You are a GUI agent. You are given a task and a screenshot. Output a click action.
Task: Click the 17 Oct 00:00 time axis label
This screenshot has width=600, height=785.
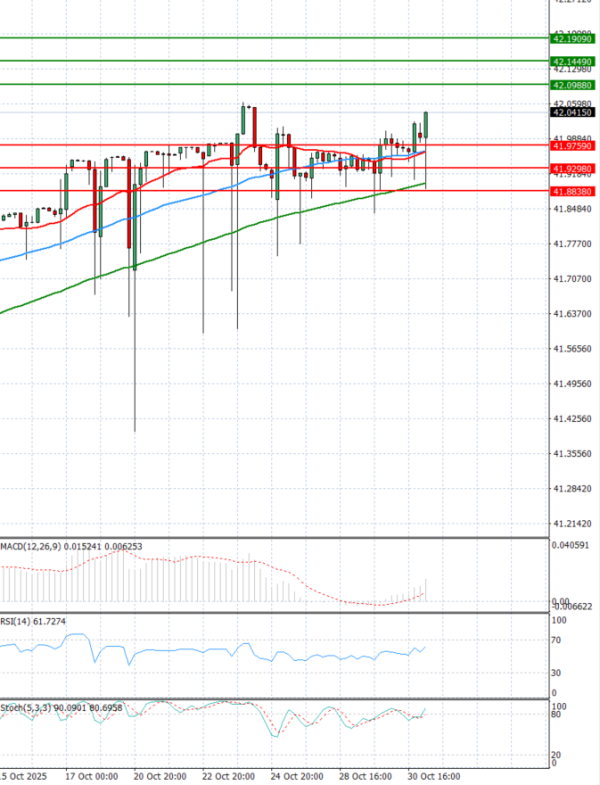point(91,775)
